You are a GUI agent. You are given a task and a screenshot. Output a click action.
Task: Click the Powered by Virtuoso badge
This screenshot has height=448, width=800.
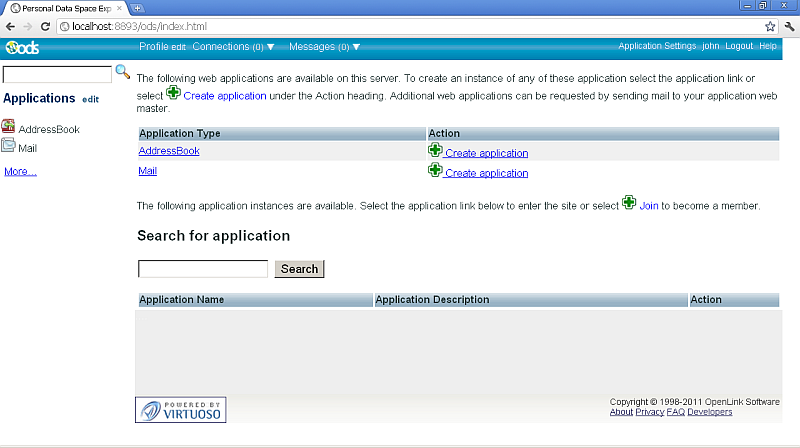pyautogui.click(x=181, y=409)
